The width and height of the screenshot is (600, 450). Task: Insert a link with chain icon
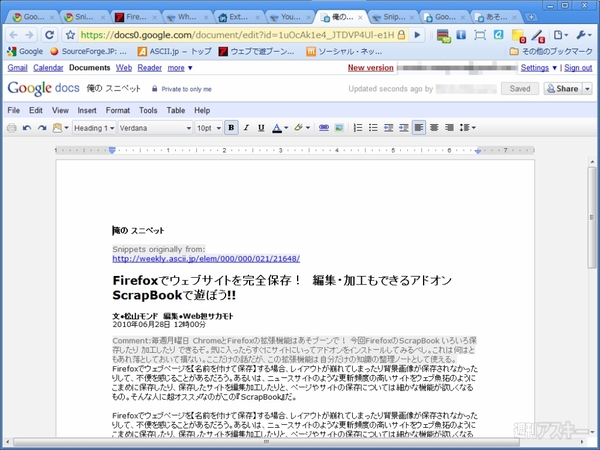(324, 128)
